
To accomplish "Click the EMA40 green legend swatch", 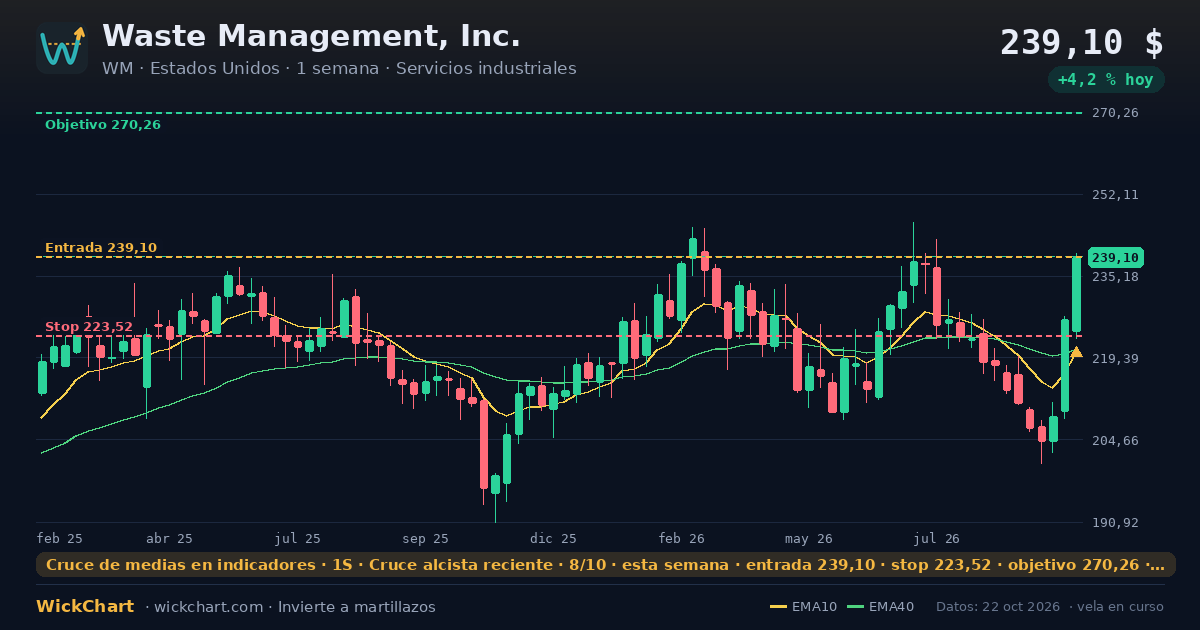I will coord(855,607).
